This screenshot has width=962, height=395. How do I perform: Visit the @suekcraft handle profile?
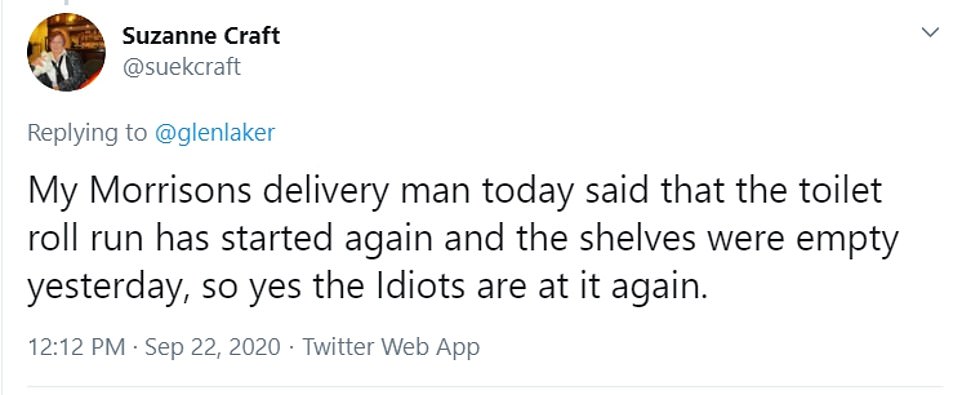click(182, 67)
